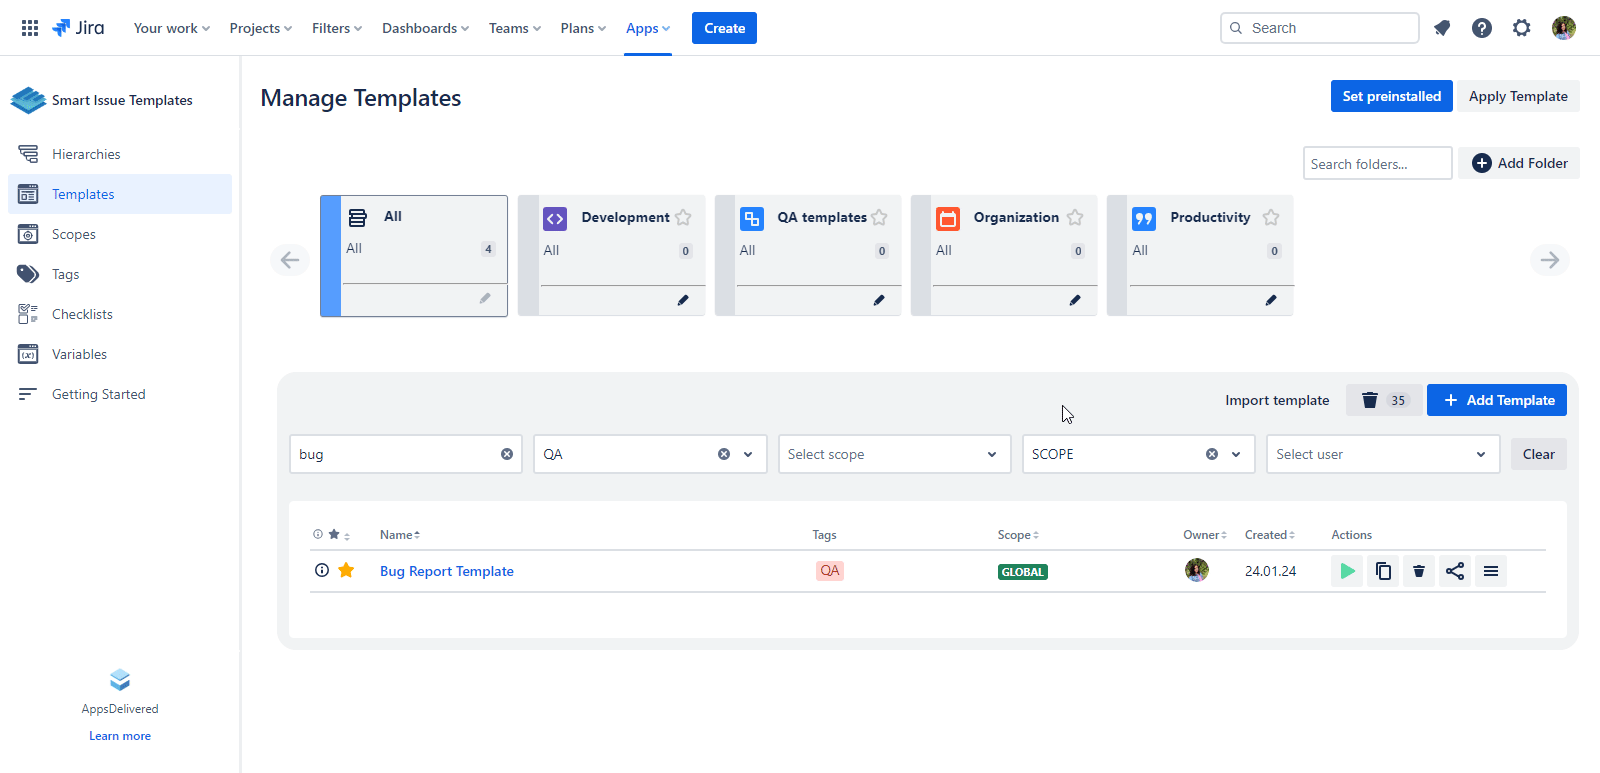Viewport: 1600px width, 773px height.
Task: Expand the Select user dropdown
Action: coord(1382,454)
